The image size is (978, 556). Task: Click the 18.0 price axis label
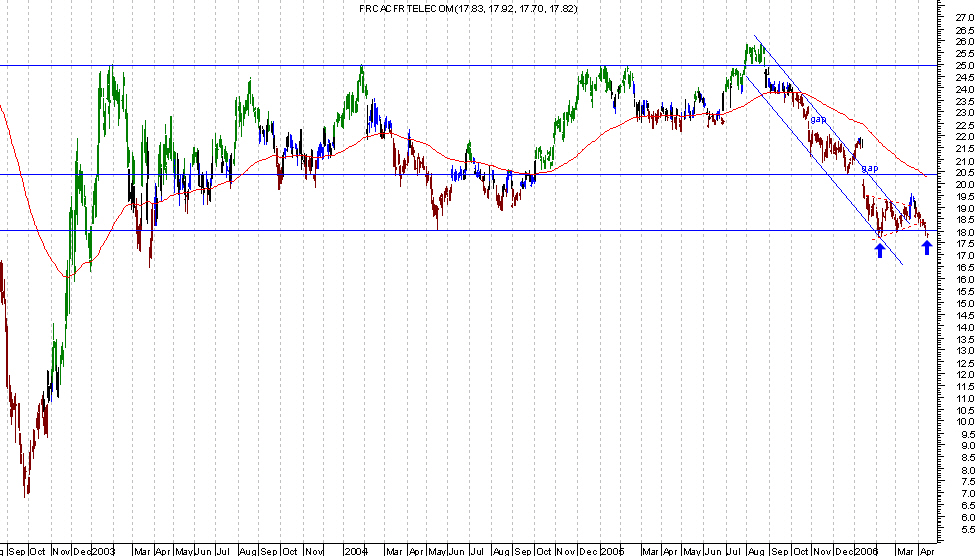point(964,232)
